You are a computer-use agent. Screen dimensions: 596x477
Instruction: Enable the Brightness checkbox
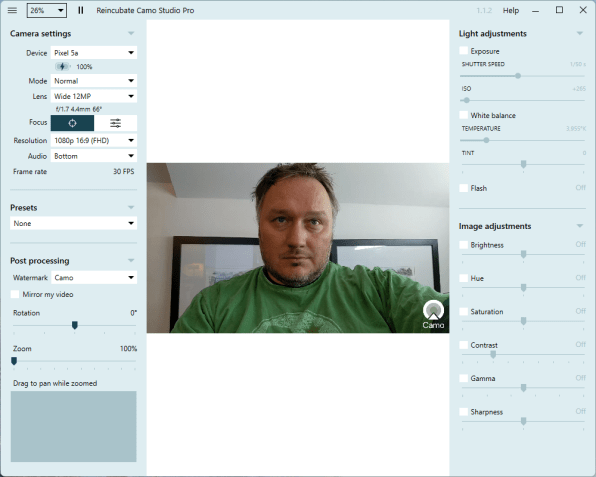[x=463, y=245]
